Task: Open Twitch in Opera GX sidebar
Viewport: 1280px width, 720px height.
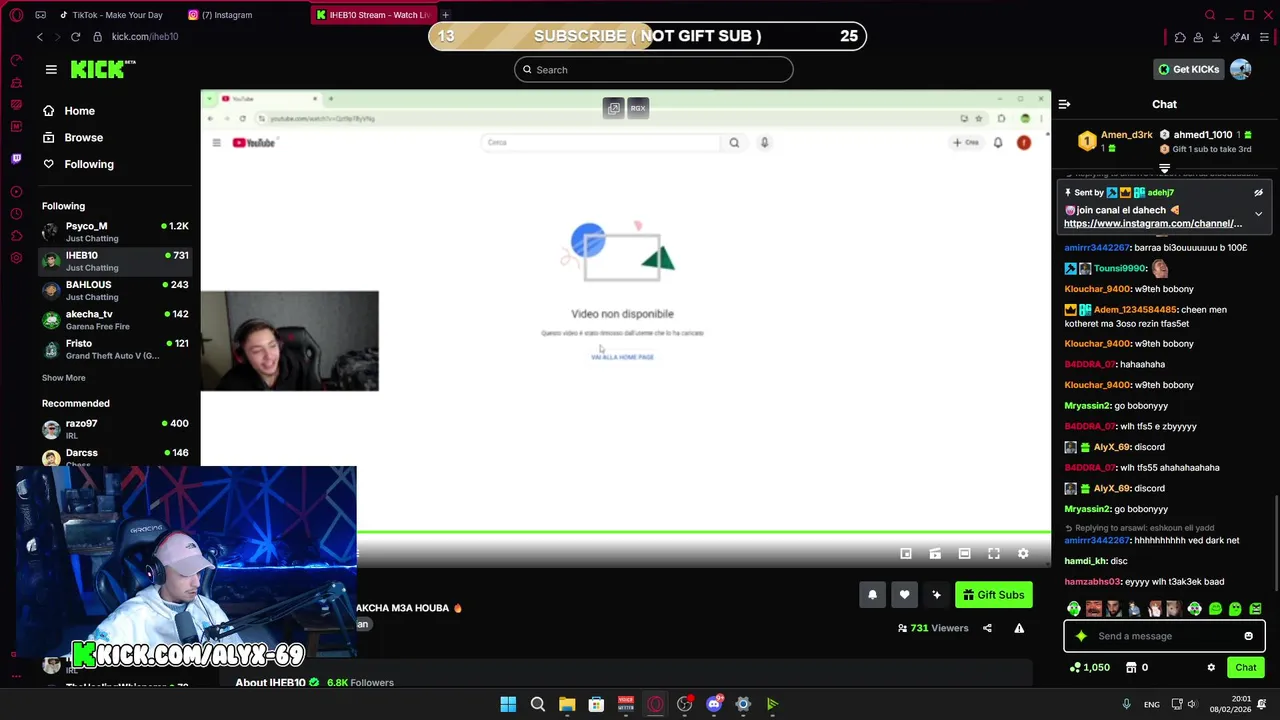Action: 16,158
